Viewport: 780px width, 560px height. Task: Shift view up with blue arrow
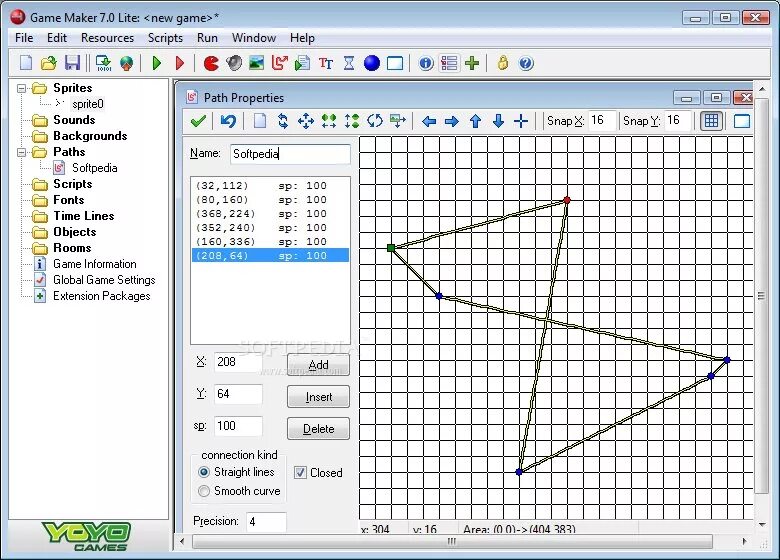[475, 121]
